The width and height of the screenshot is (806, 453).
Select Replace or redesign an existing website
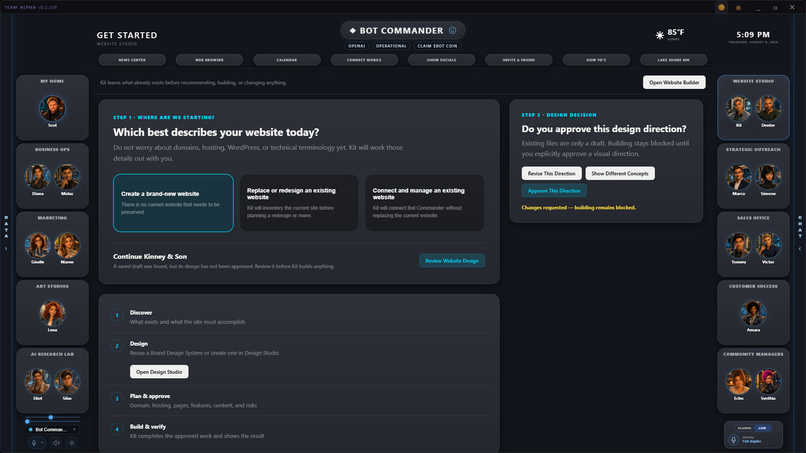[x=299, y=203]
